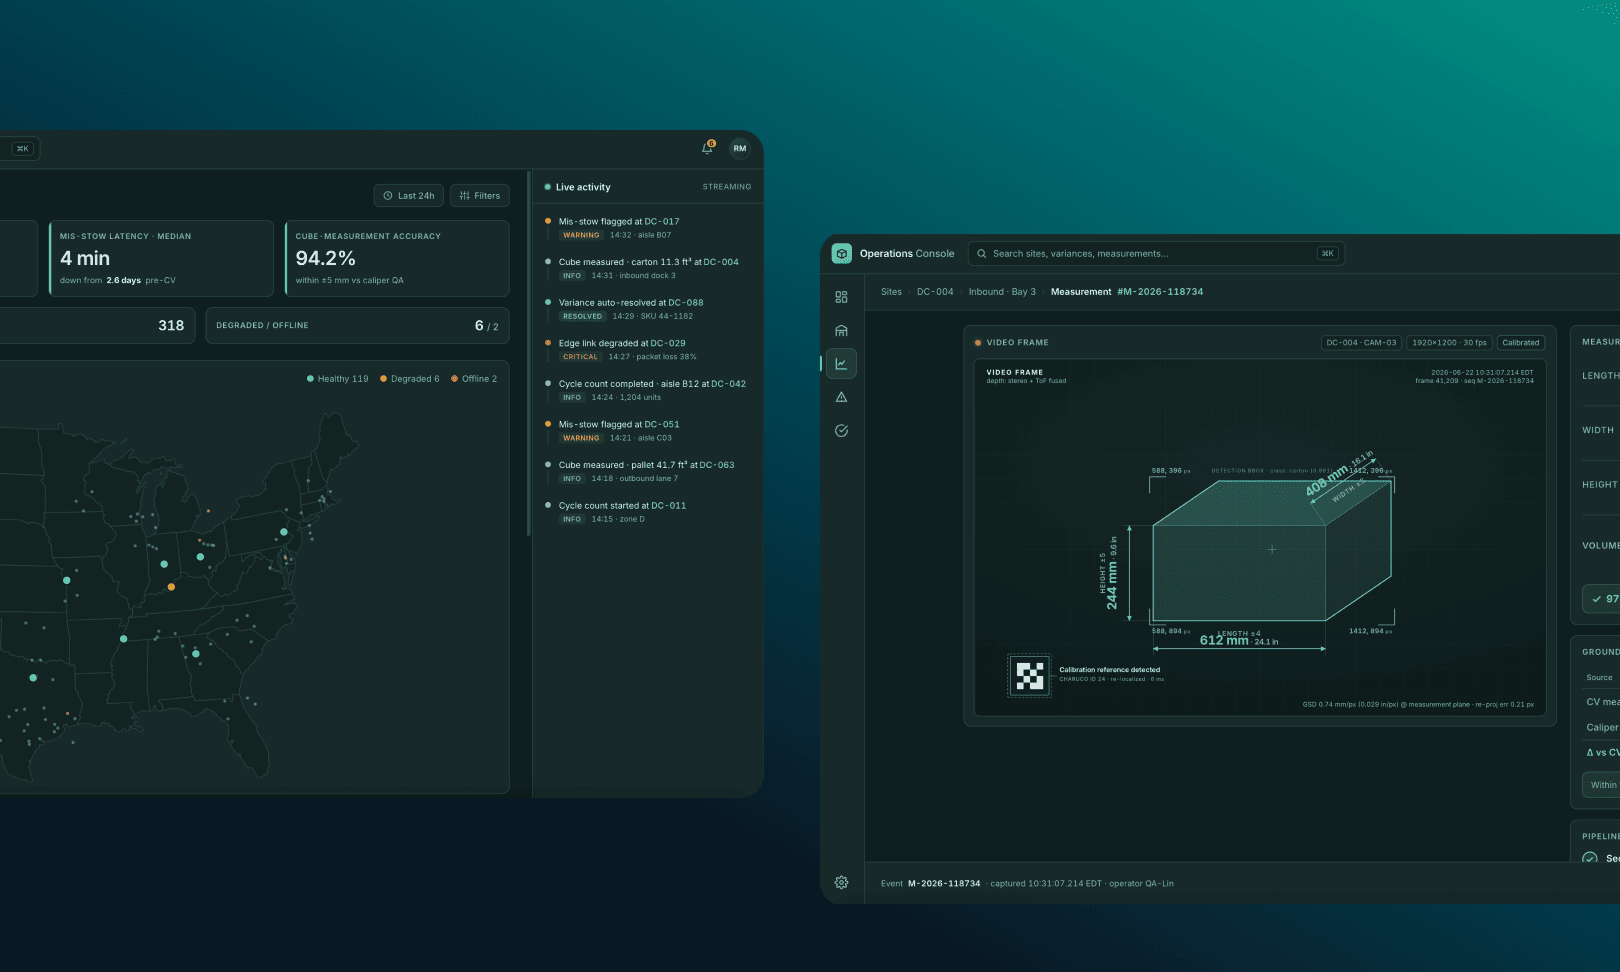
Task: Click the ChArUco calibration marker thumbnail
Action: pos(1029,676)
